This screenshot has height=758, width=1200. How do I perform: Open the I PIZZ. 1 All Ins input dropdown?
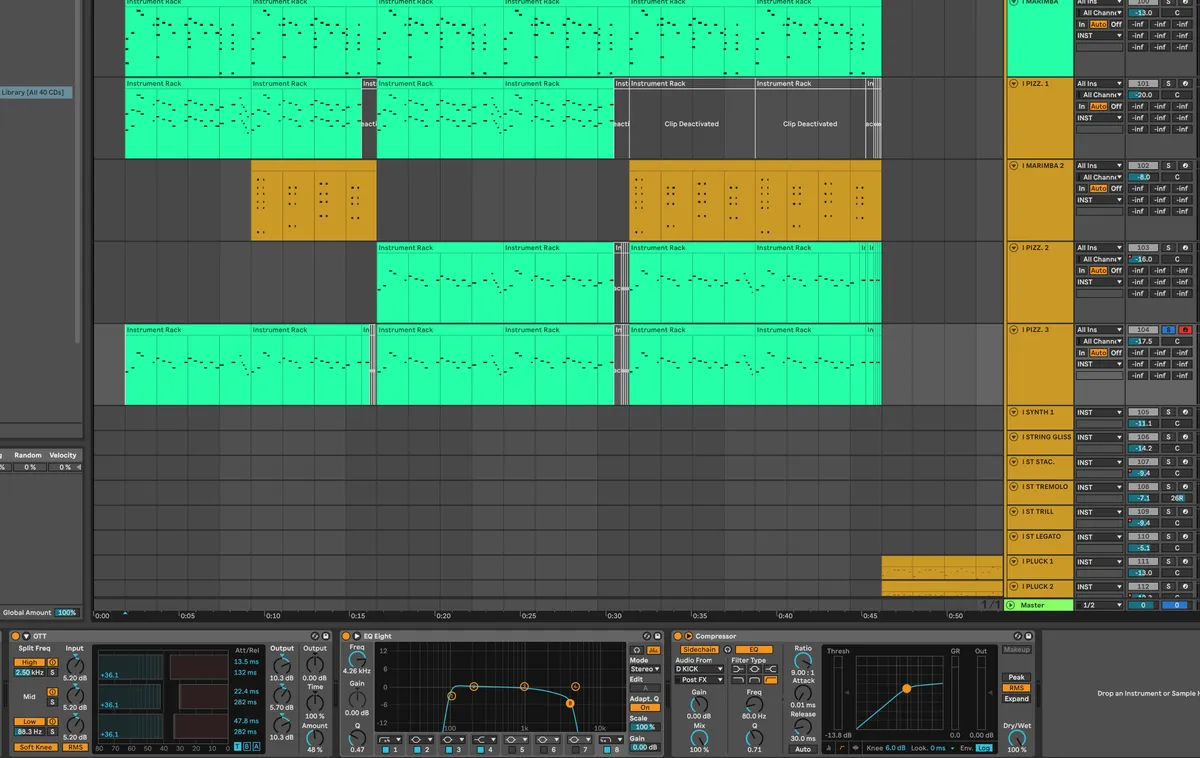[1099, 84]
